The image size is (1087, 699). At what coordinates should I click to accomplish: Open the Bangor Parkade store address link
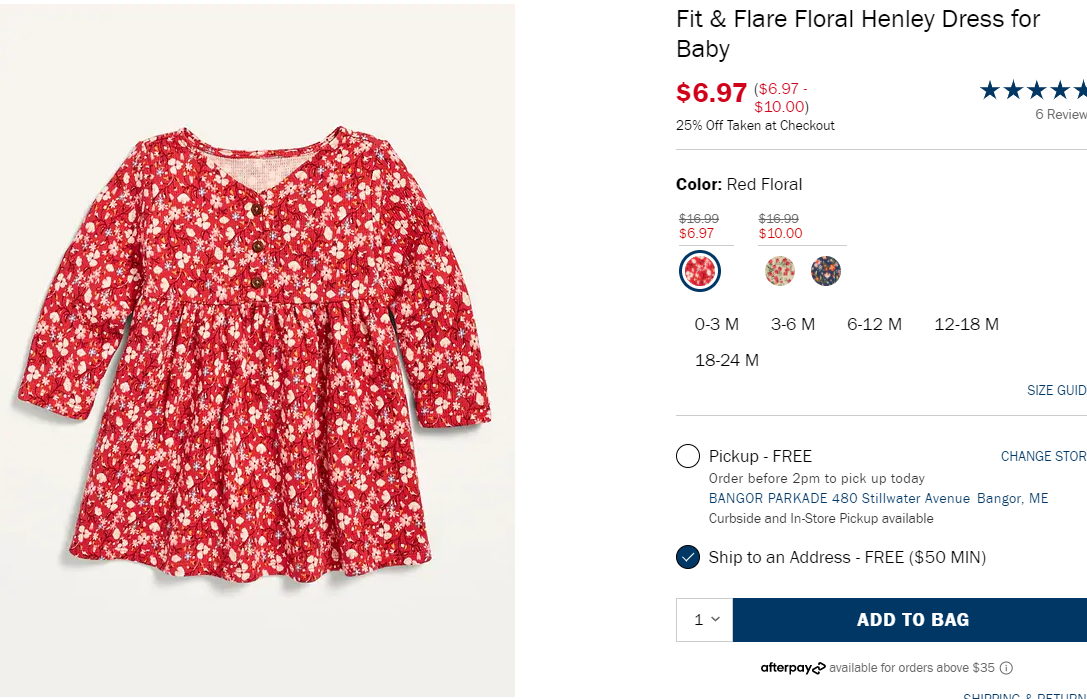click(878, 498)
